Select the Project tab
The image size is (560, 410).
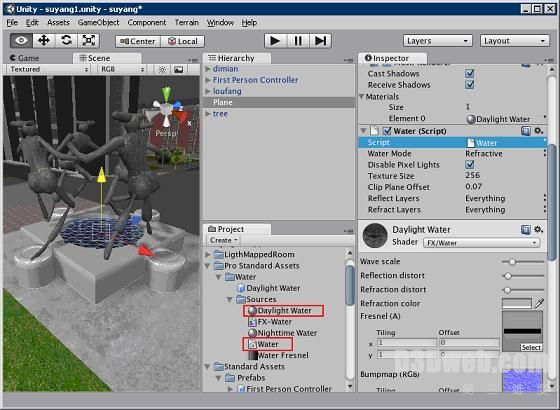(236, 229)
